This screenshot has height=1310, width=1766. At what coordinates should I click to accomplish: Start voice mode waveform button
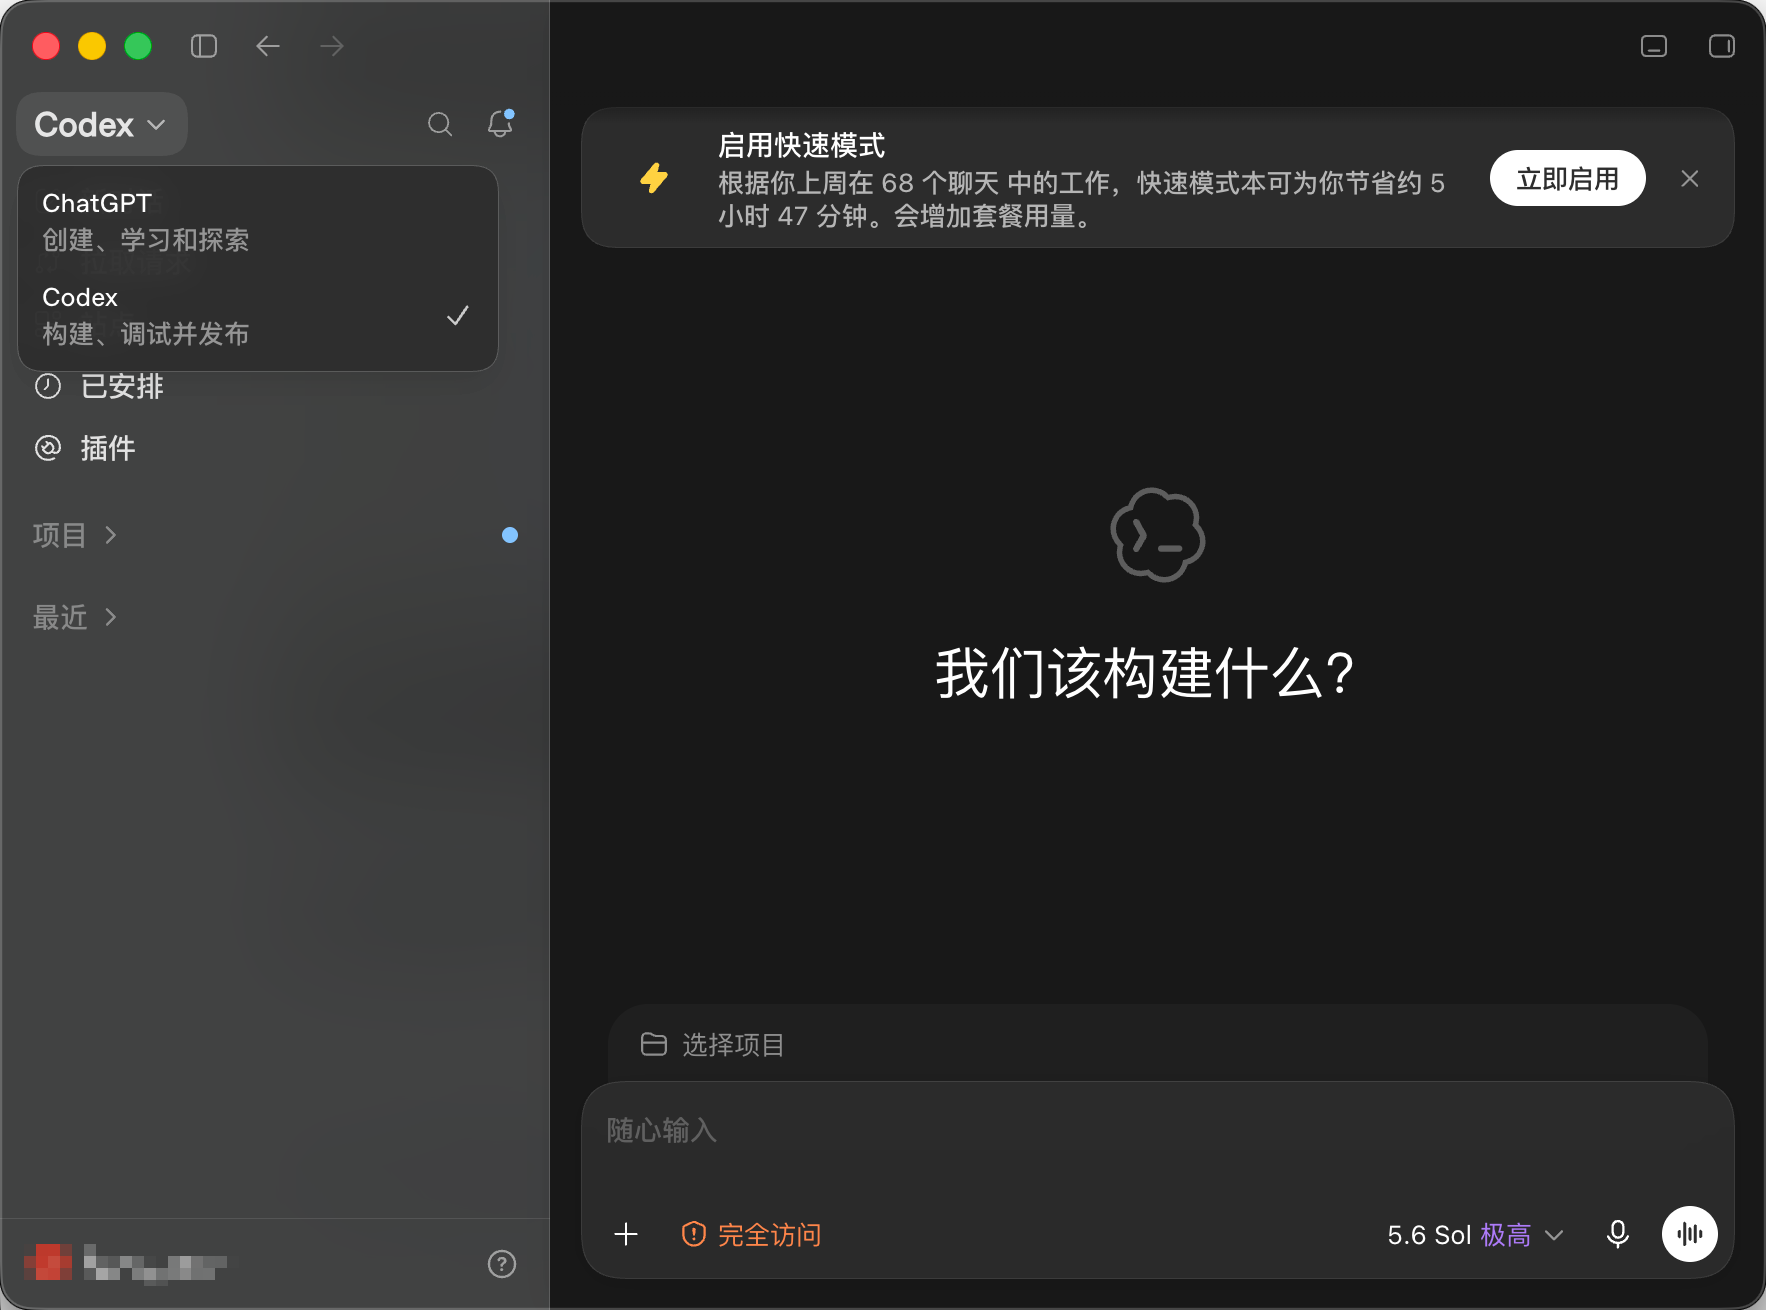click(x=1690, y=1234)
